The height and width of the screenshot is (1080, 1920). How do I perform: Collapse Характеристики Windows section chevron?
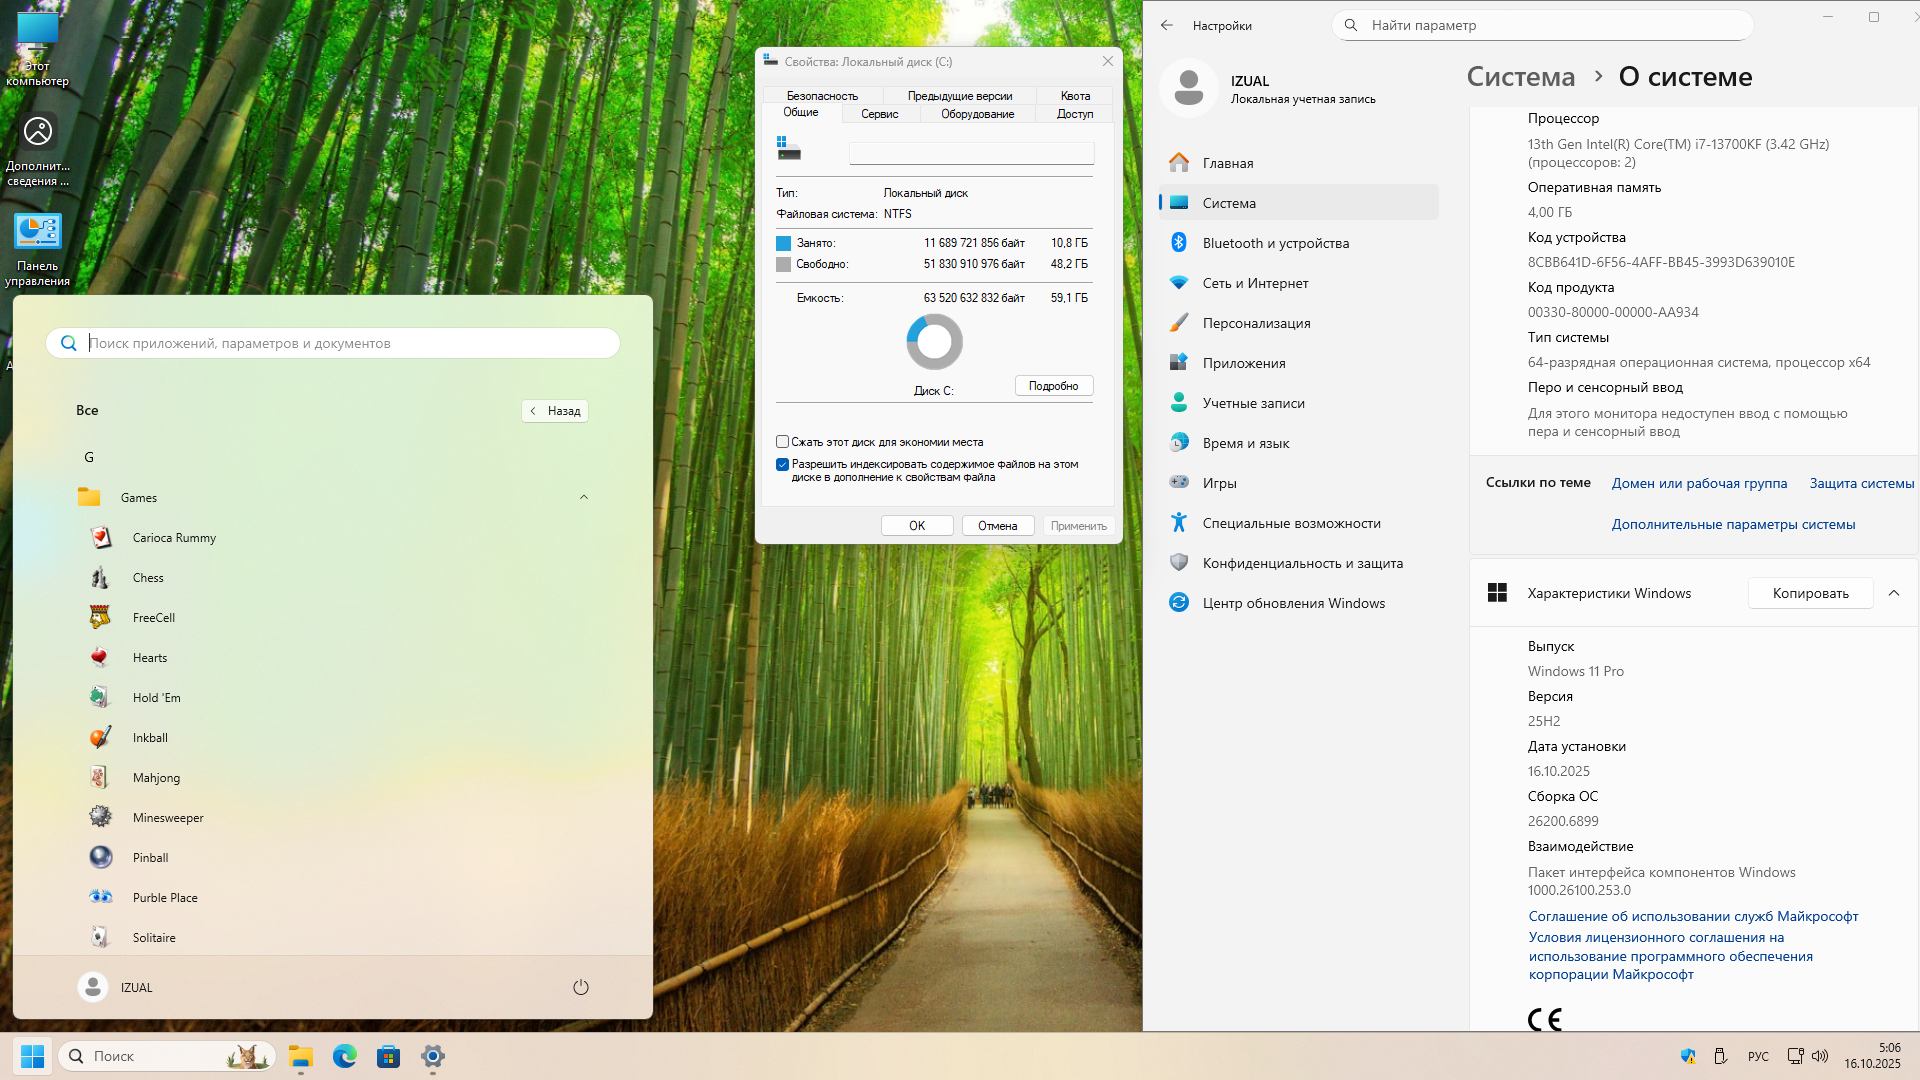1893,593
